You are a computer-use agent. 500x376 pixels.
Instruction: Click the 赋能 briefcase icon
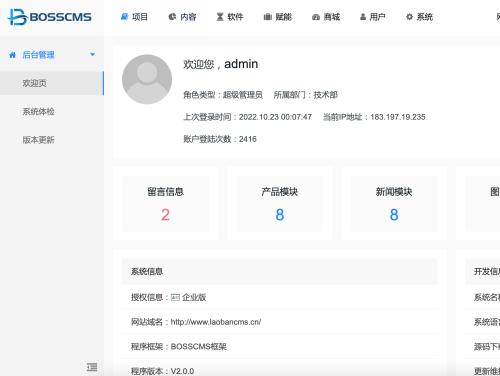268,17
